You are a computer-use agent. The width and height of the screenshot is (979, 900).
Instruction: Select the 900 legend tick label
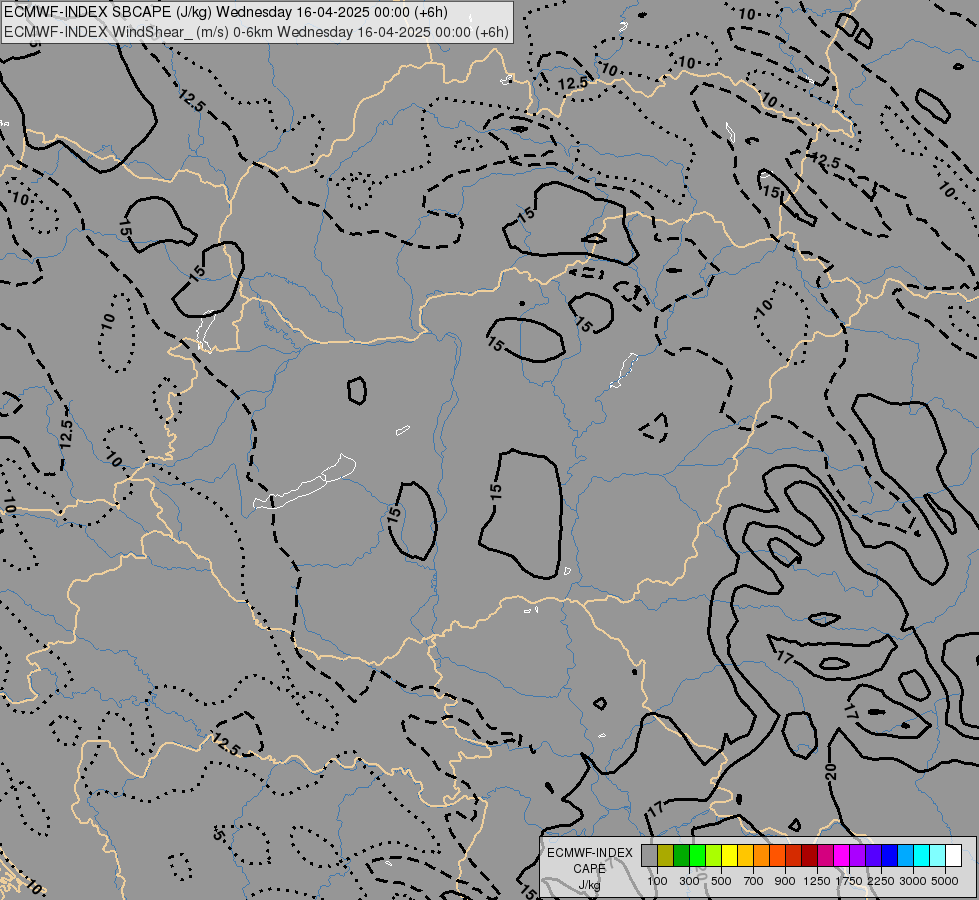pos(785,881)
